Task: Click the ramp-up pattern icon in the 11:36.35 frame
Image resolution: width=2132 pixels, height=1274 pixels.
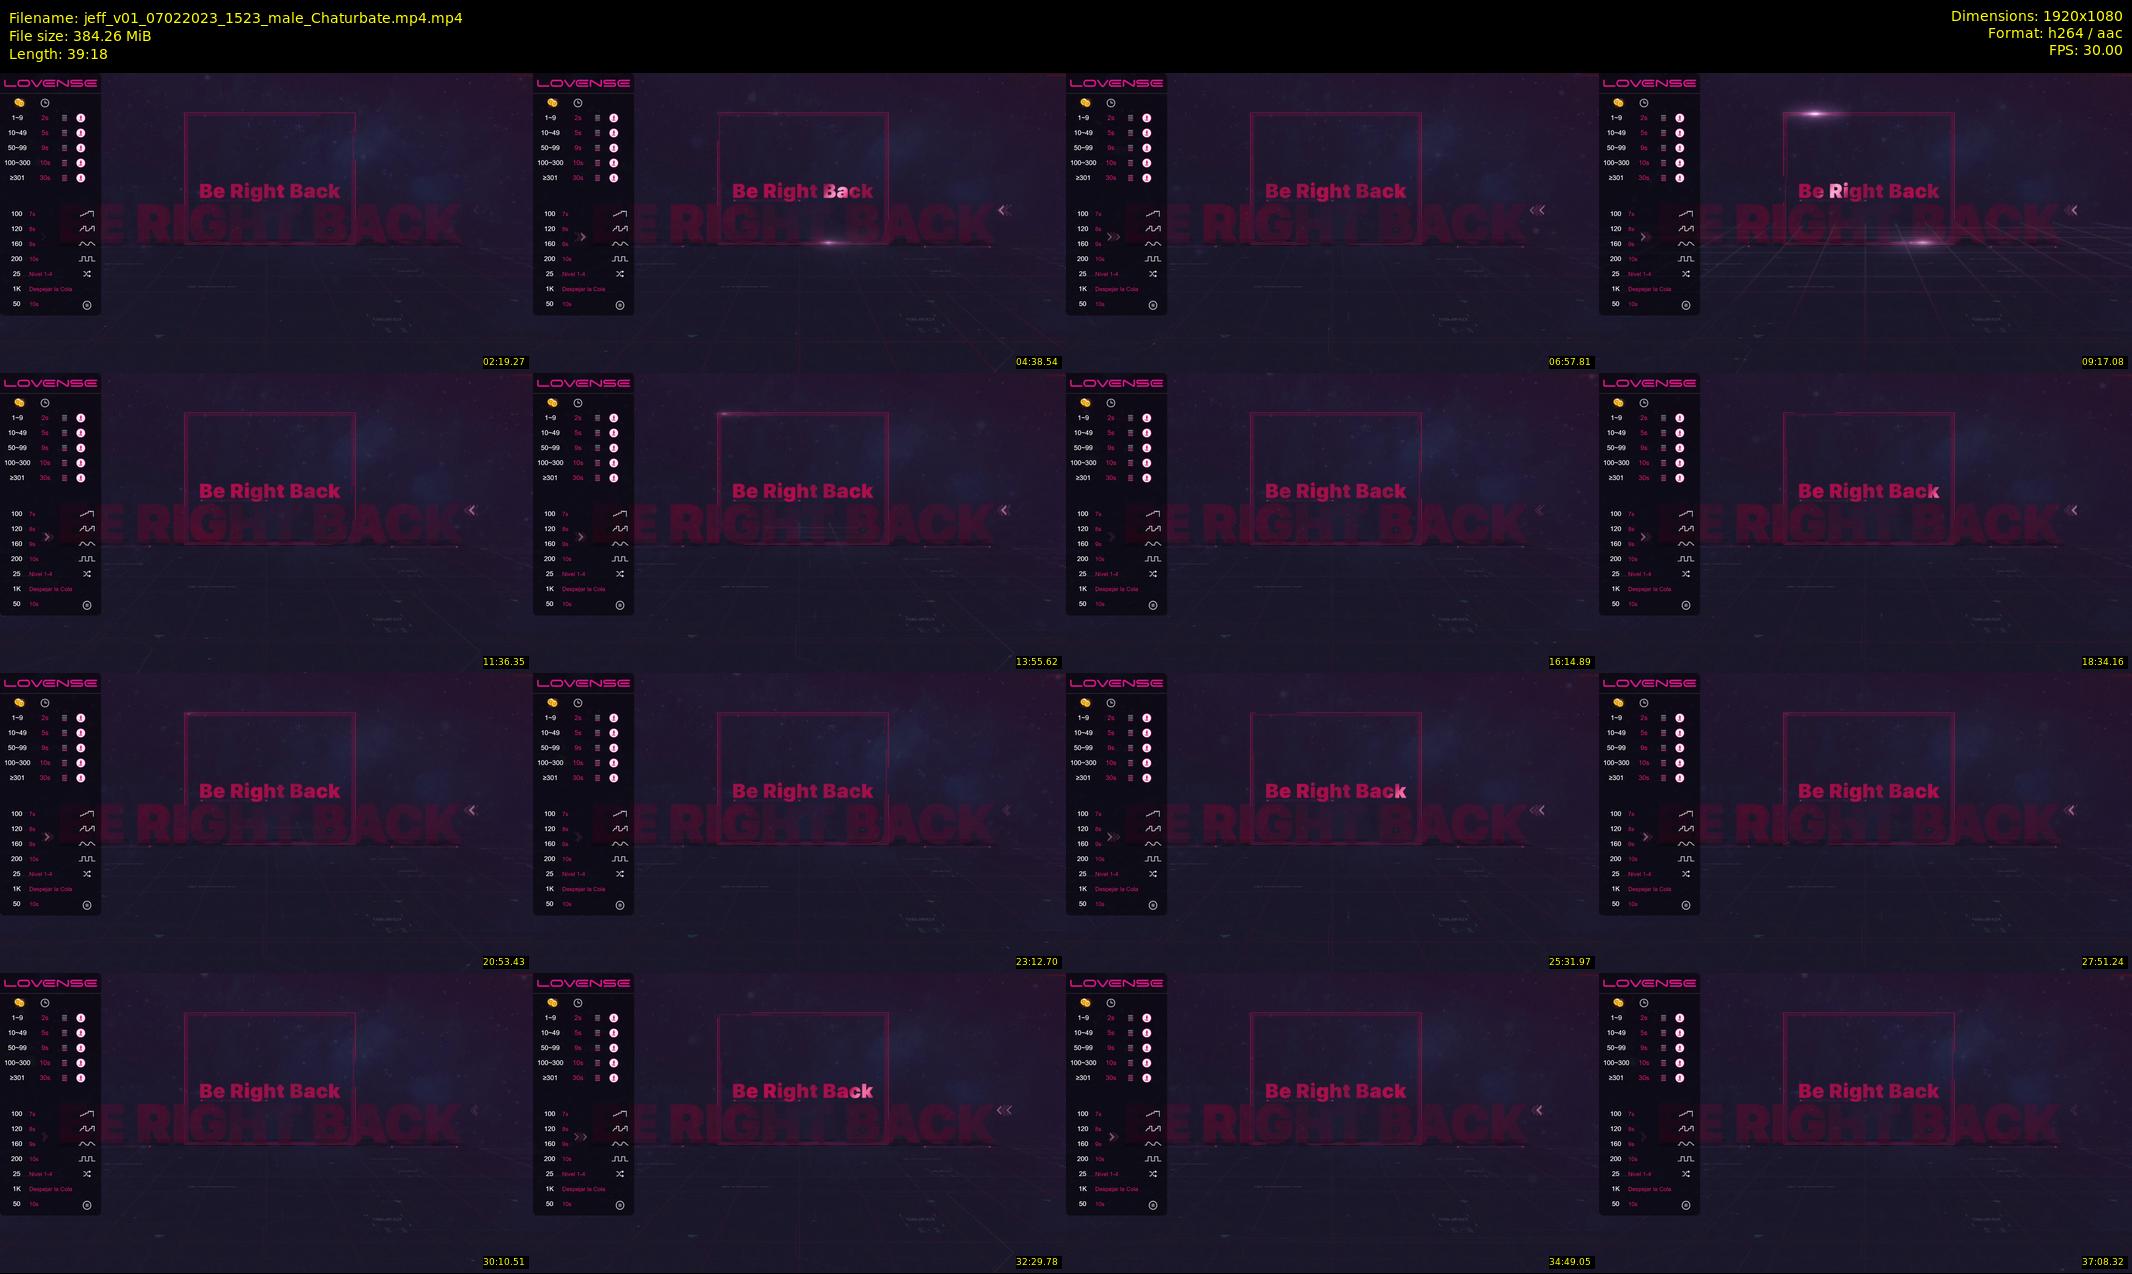Action: 87,514
